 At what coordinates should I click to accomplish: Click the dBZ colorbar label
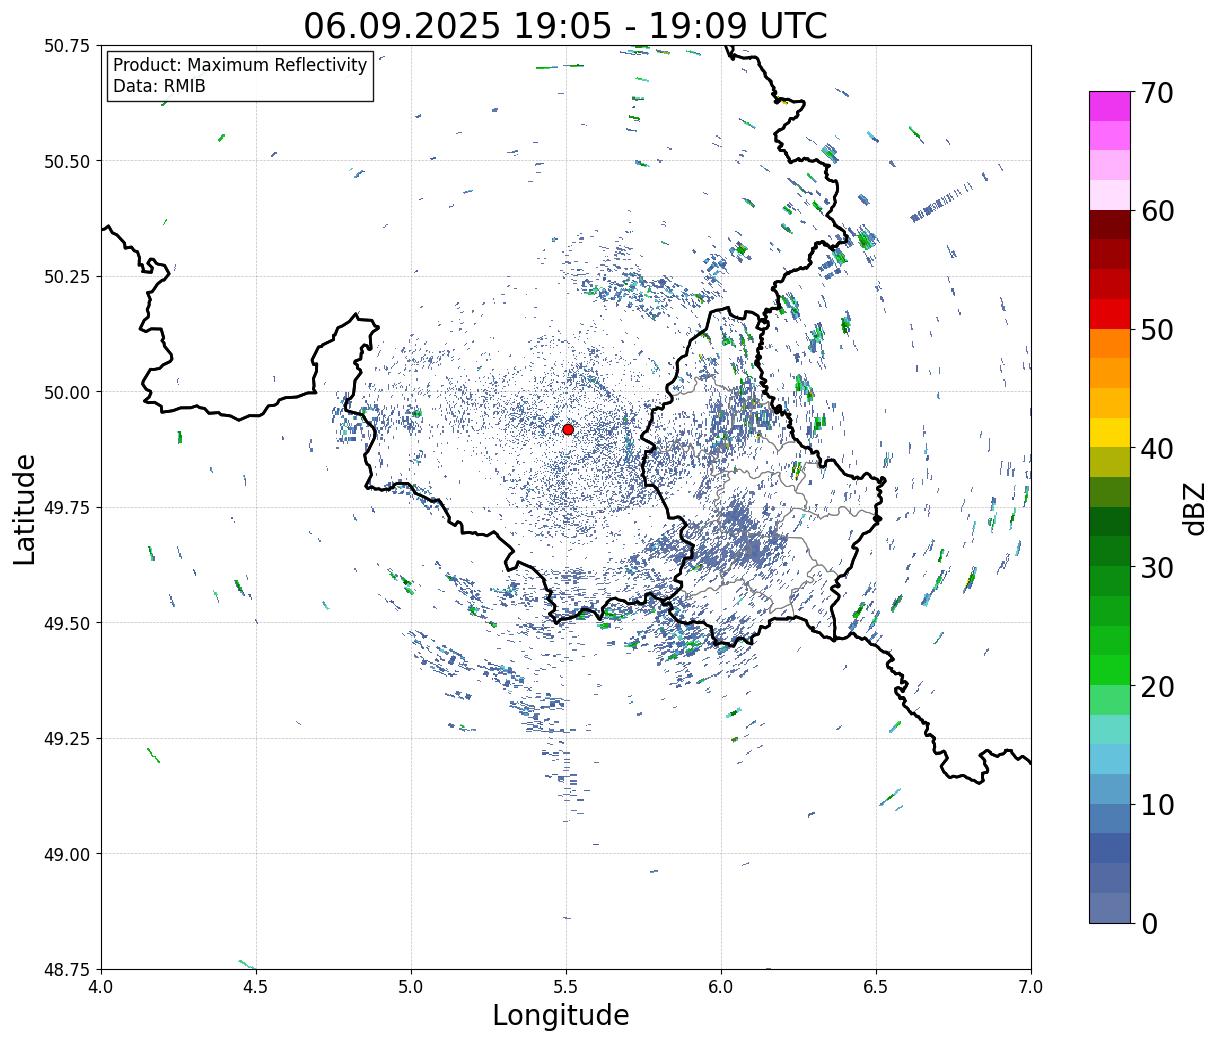point(1194,507)
